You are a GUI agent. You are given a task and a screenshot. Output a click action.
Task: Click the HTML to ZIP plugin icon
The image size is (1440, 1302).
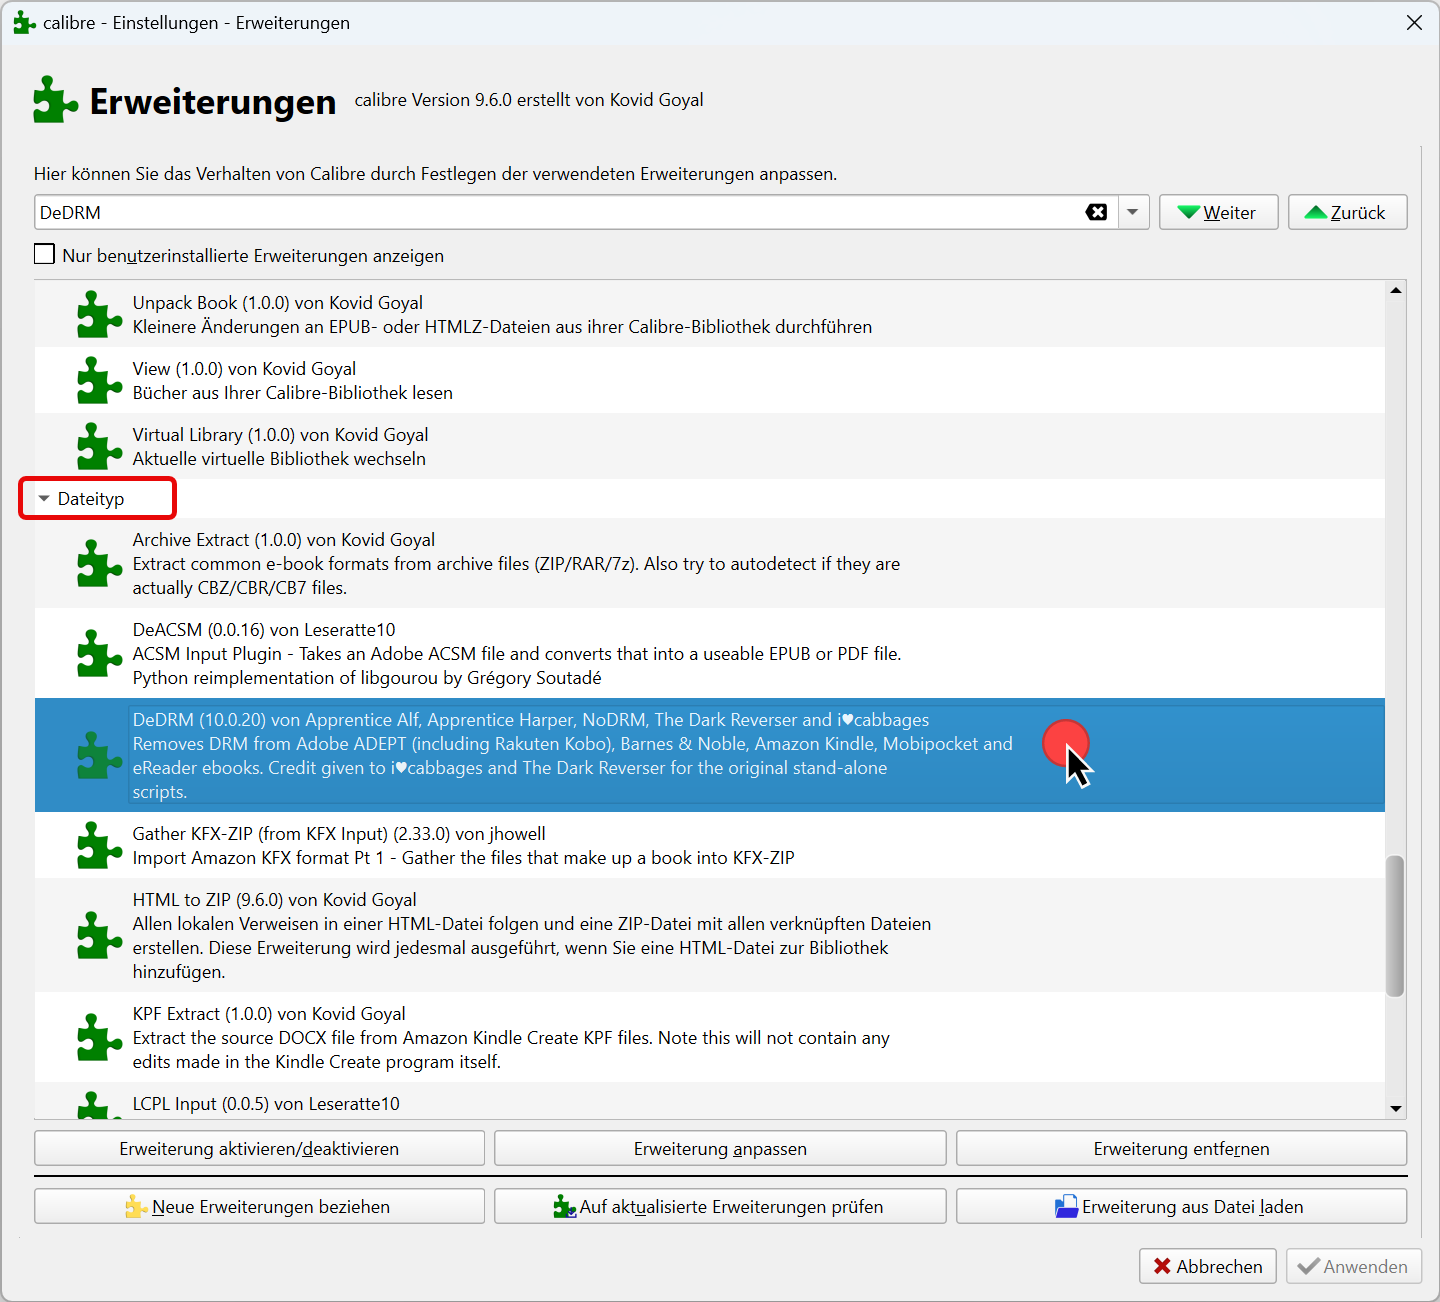(x=99, y=936)
